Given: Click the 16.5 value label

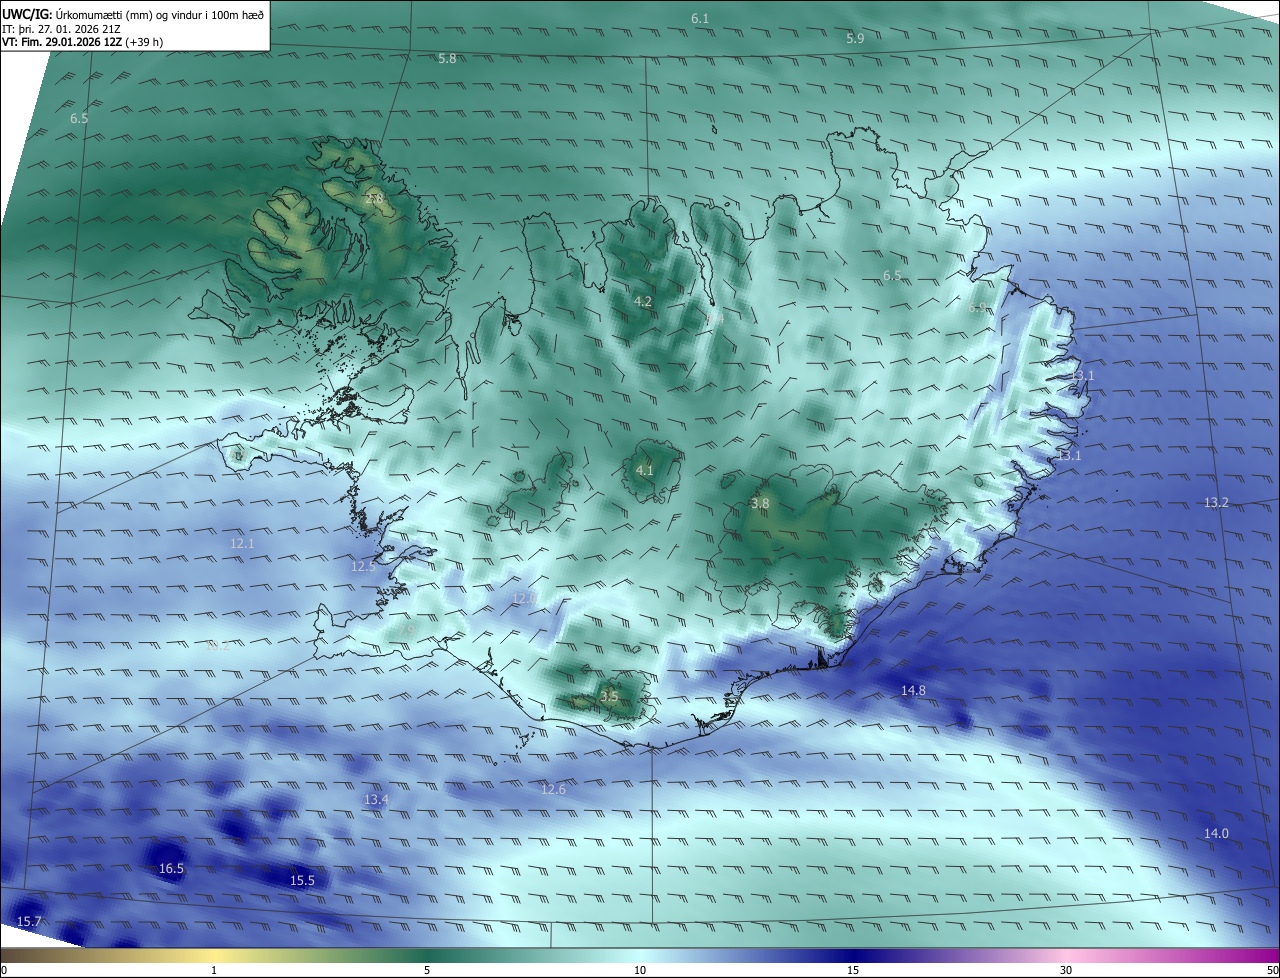Looking at the screenshot, I should [x=171, y=869].
